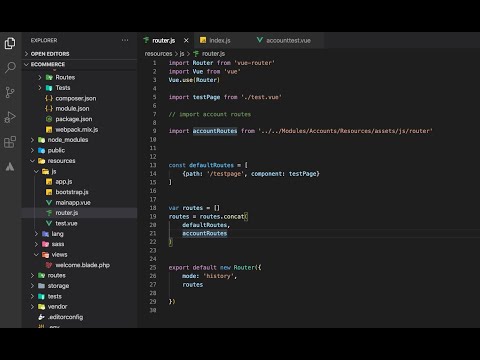
Task: Open the Explorer view in activity bar
Action: pos(10,43)
